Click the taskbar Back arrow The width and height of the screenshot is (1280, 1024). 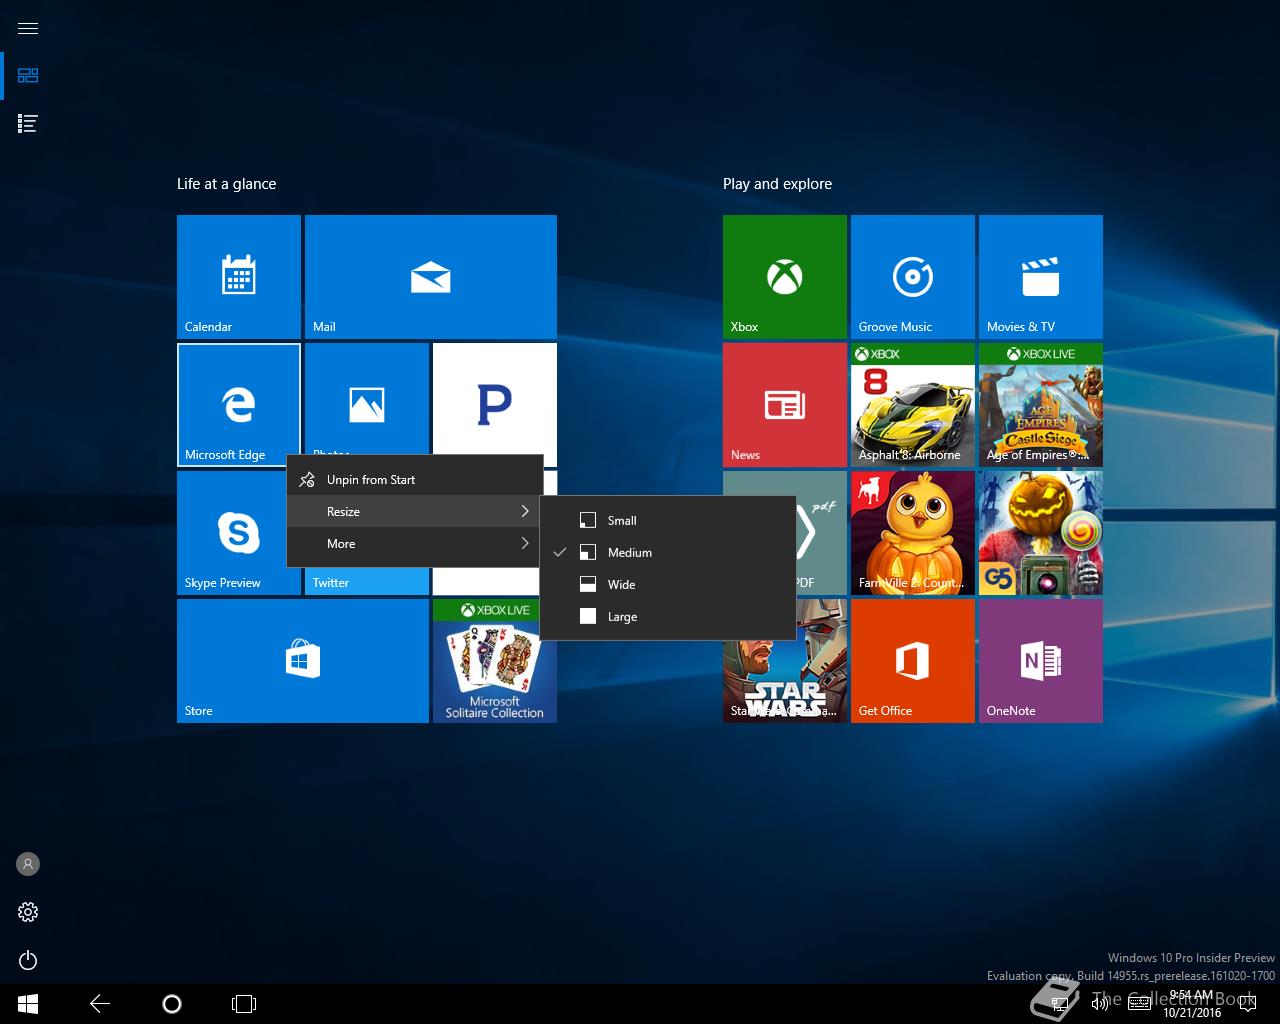(x=100, y=1004)
